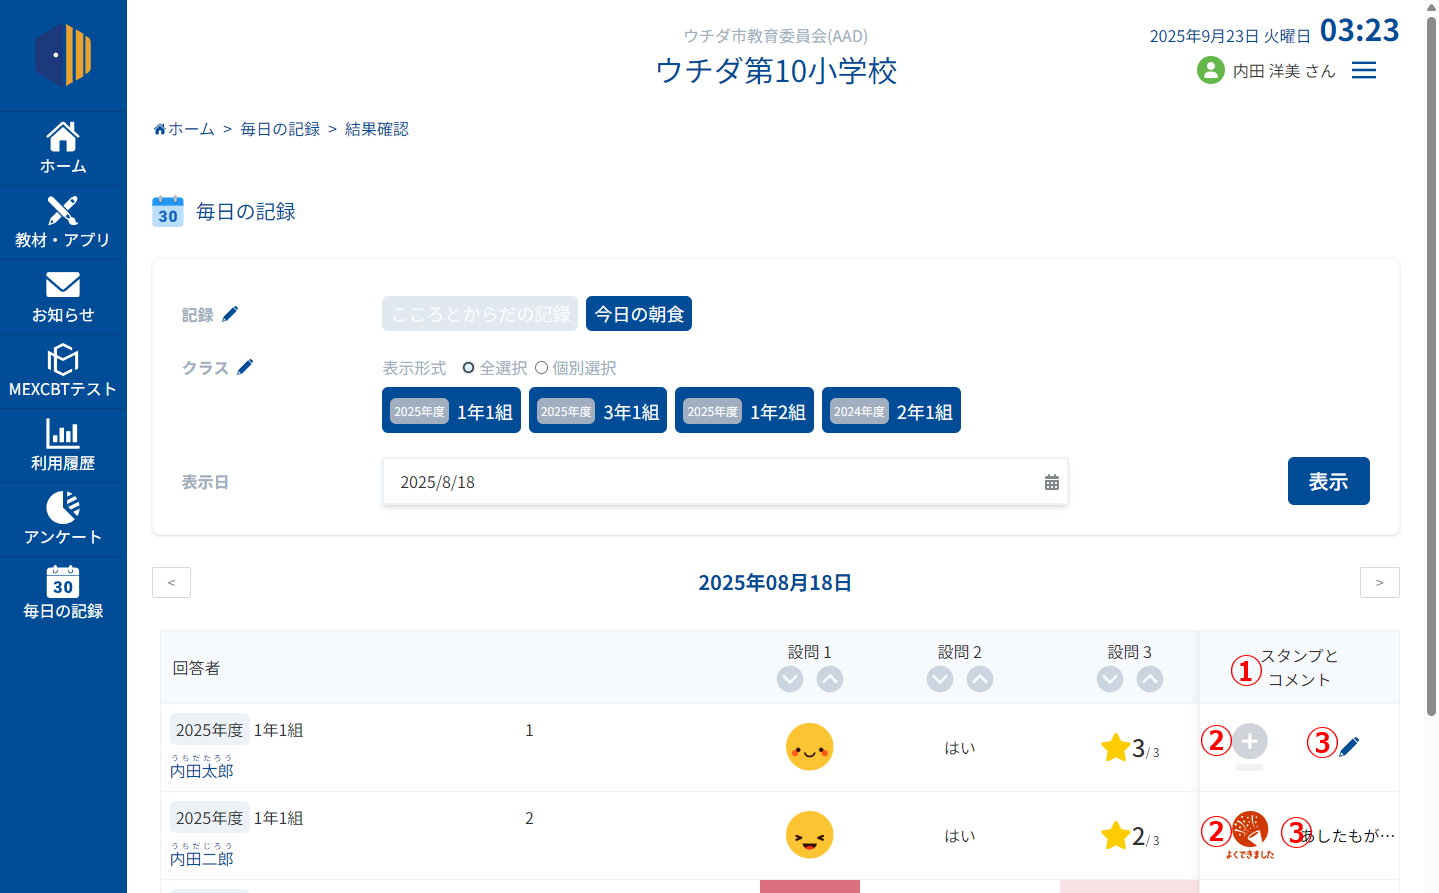Go to 毎日の記録 via the breadcrumb link

click(280, 129)
